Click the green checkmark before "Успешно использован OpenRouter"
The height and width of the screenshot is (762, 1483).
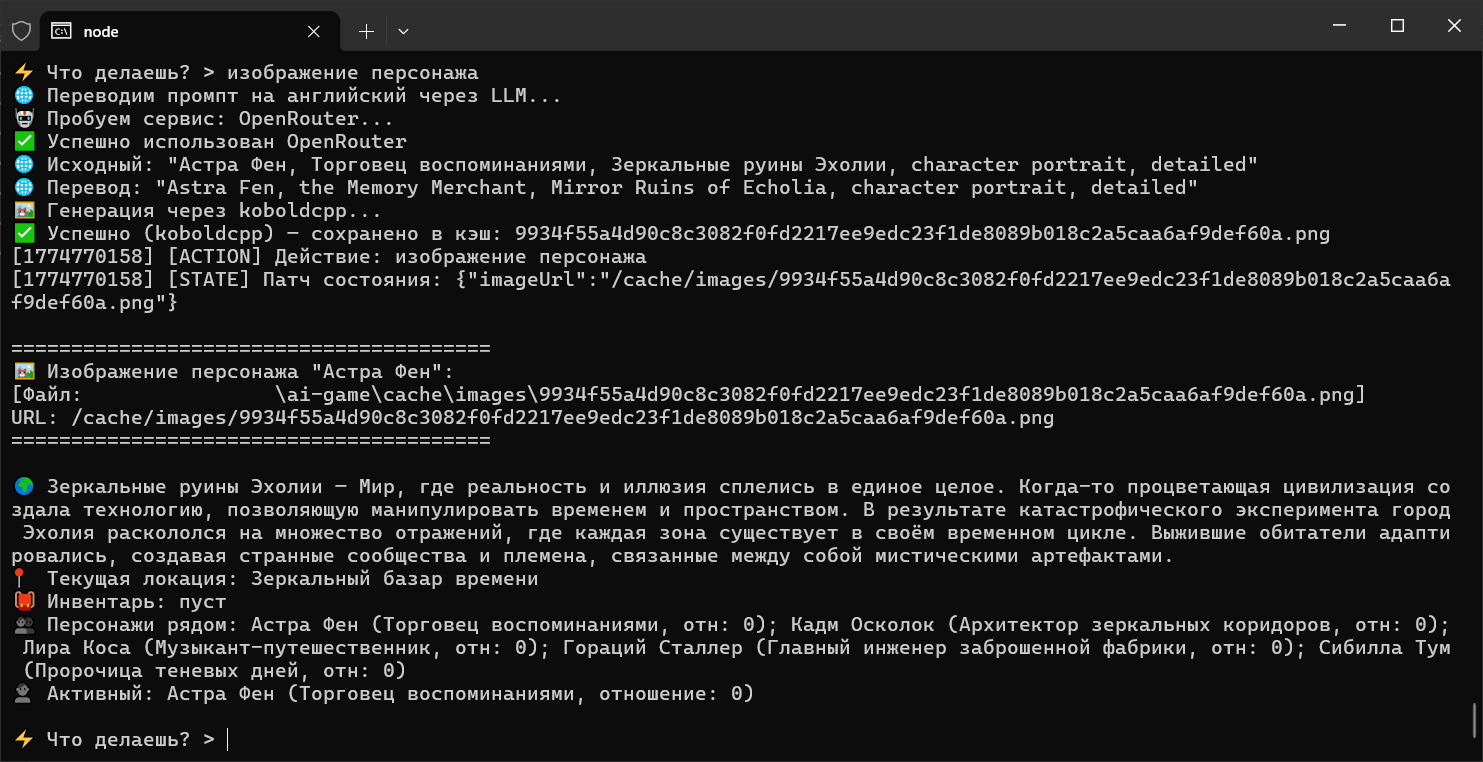(x=23, y=142)
